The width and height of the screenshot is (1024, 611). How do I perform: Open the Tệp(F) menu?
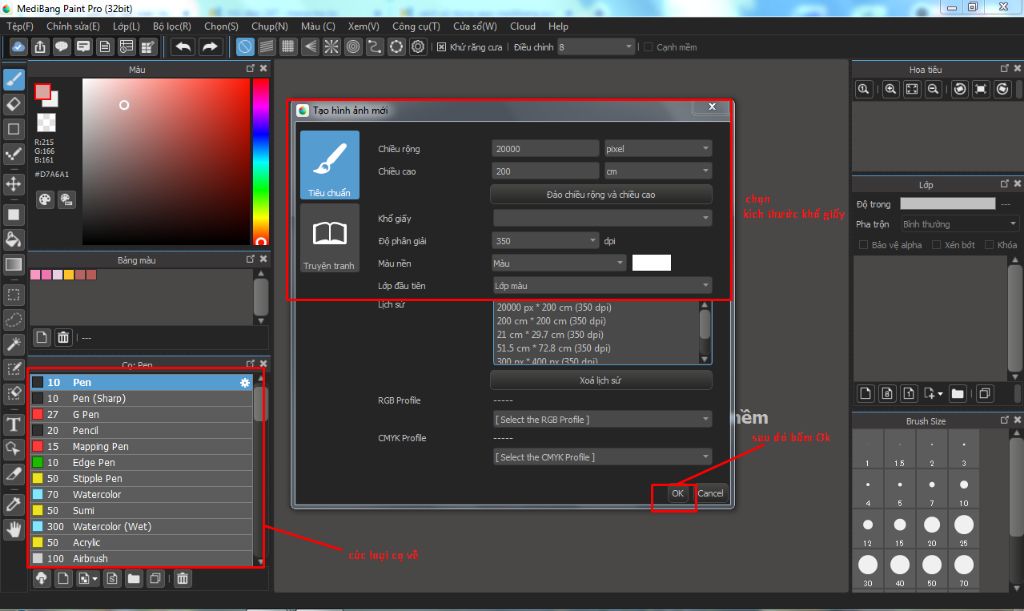pyautogui.click(x=20, y=26)
